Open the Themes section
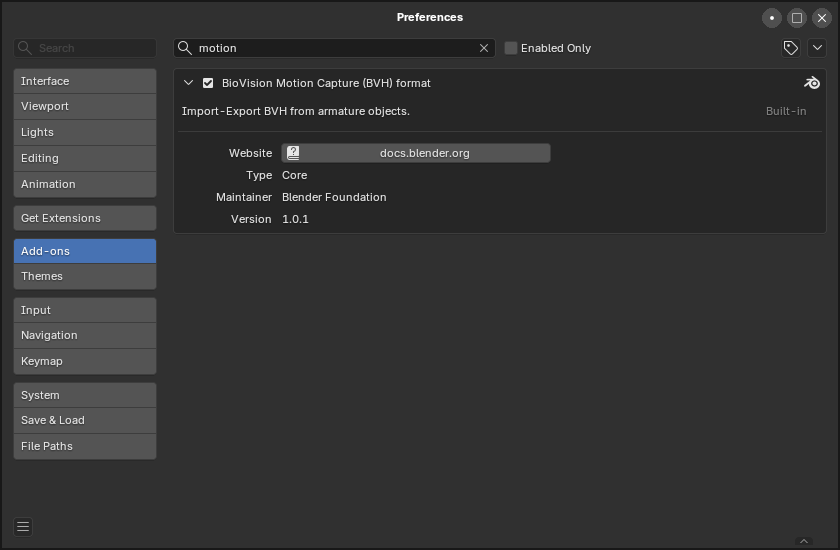Viewport: 840px width, 550px height. coord(85,276)
